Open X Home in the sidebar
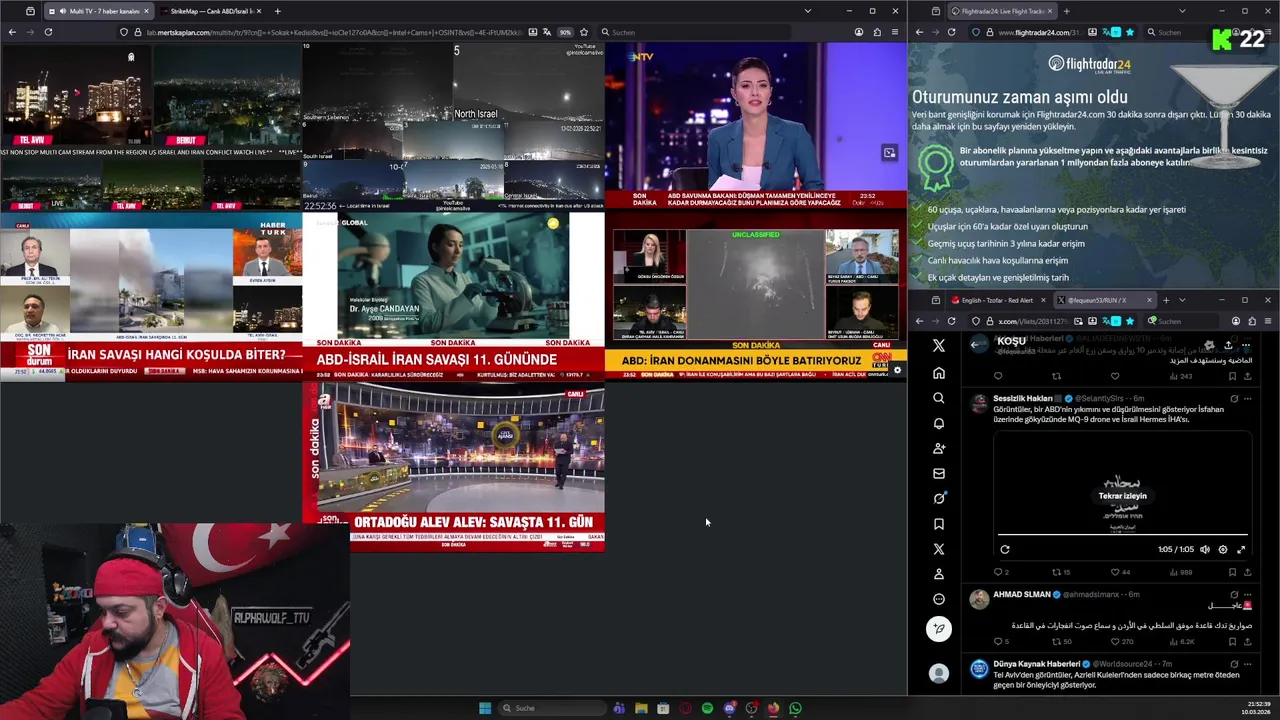 pos(938,373)
